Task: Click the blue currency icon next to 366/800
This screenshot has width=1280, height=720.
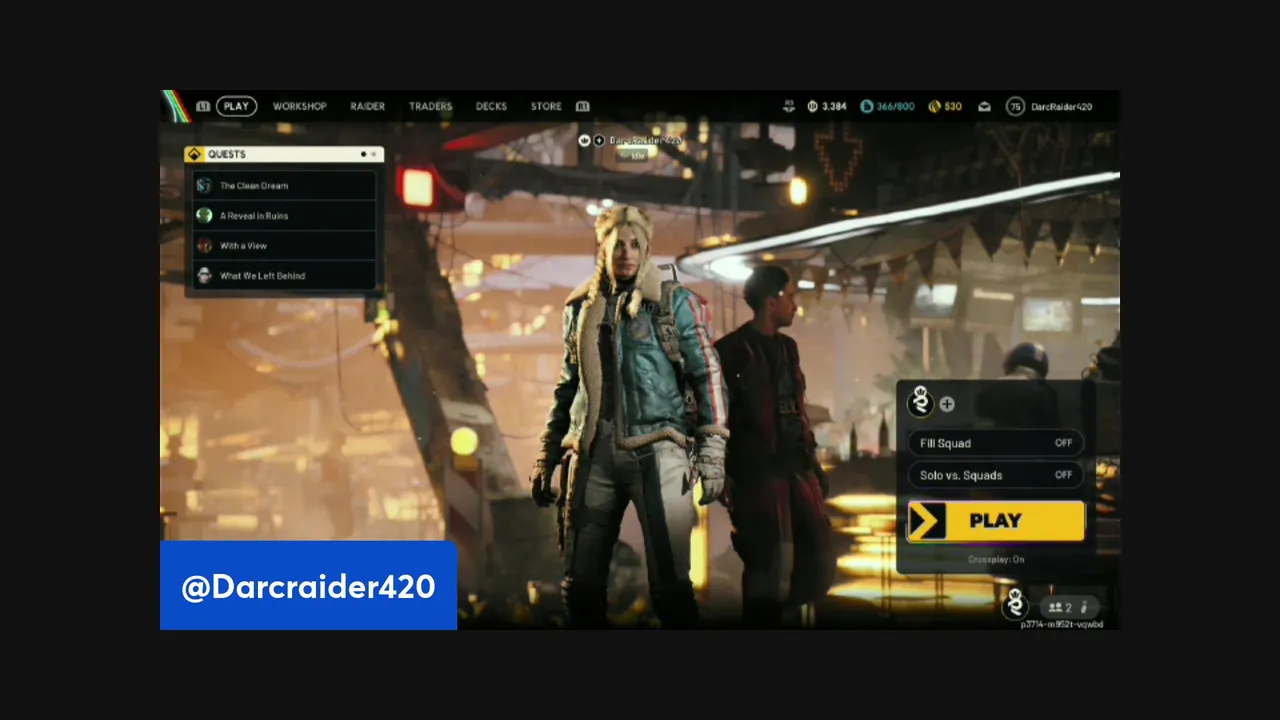Action: 866,106
